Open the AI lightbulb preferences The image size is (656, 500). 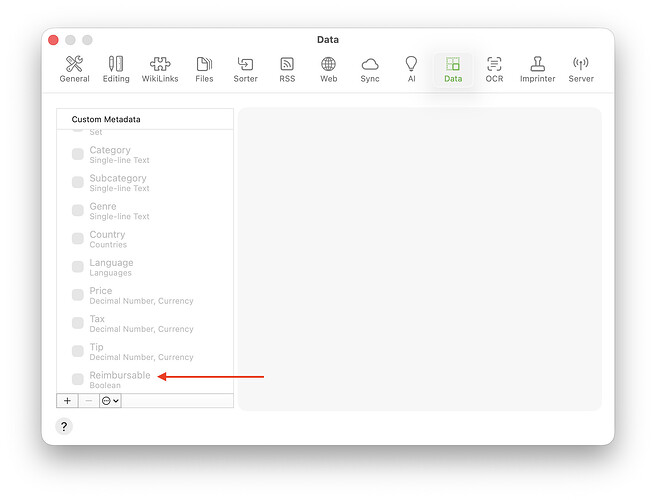tap(411, 69)
